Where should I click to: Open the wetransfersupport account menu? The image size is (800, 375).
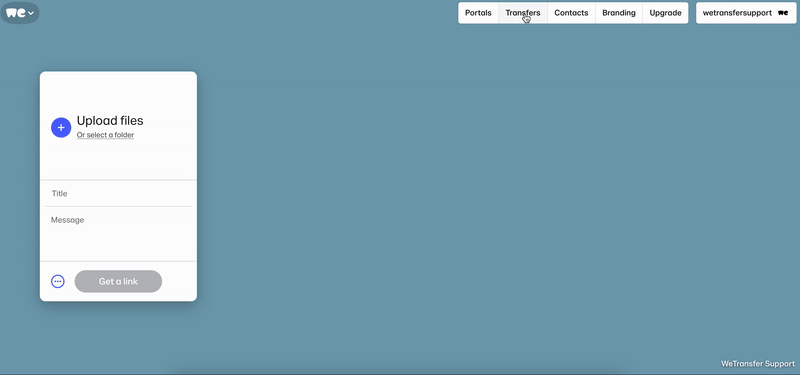pos(746,13)
